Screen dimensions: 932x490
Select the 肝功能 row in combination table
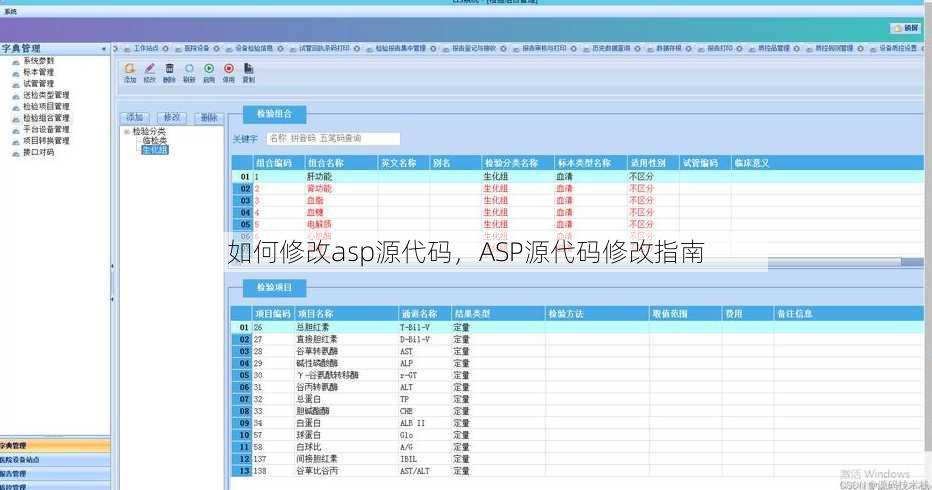pyautogui.click(x=577, y=177)
